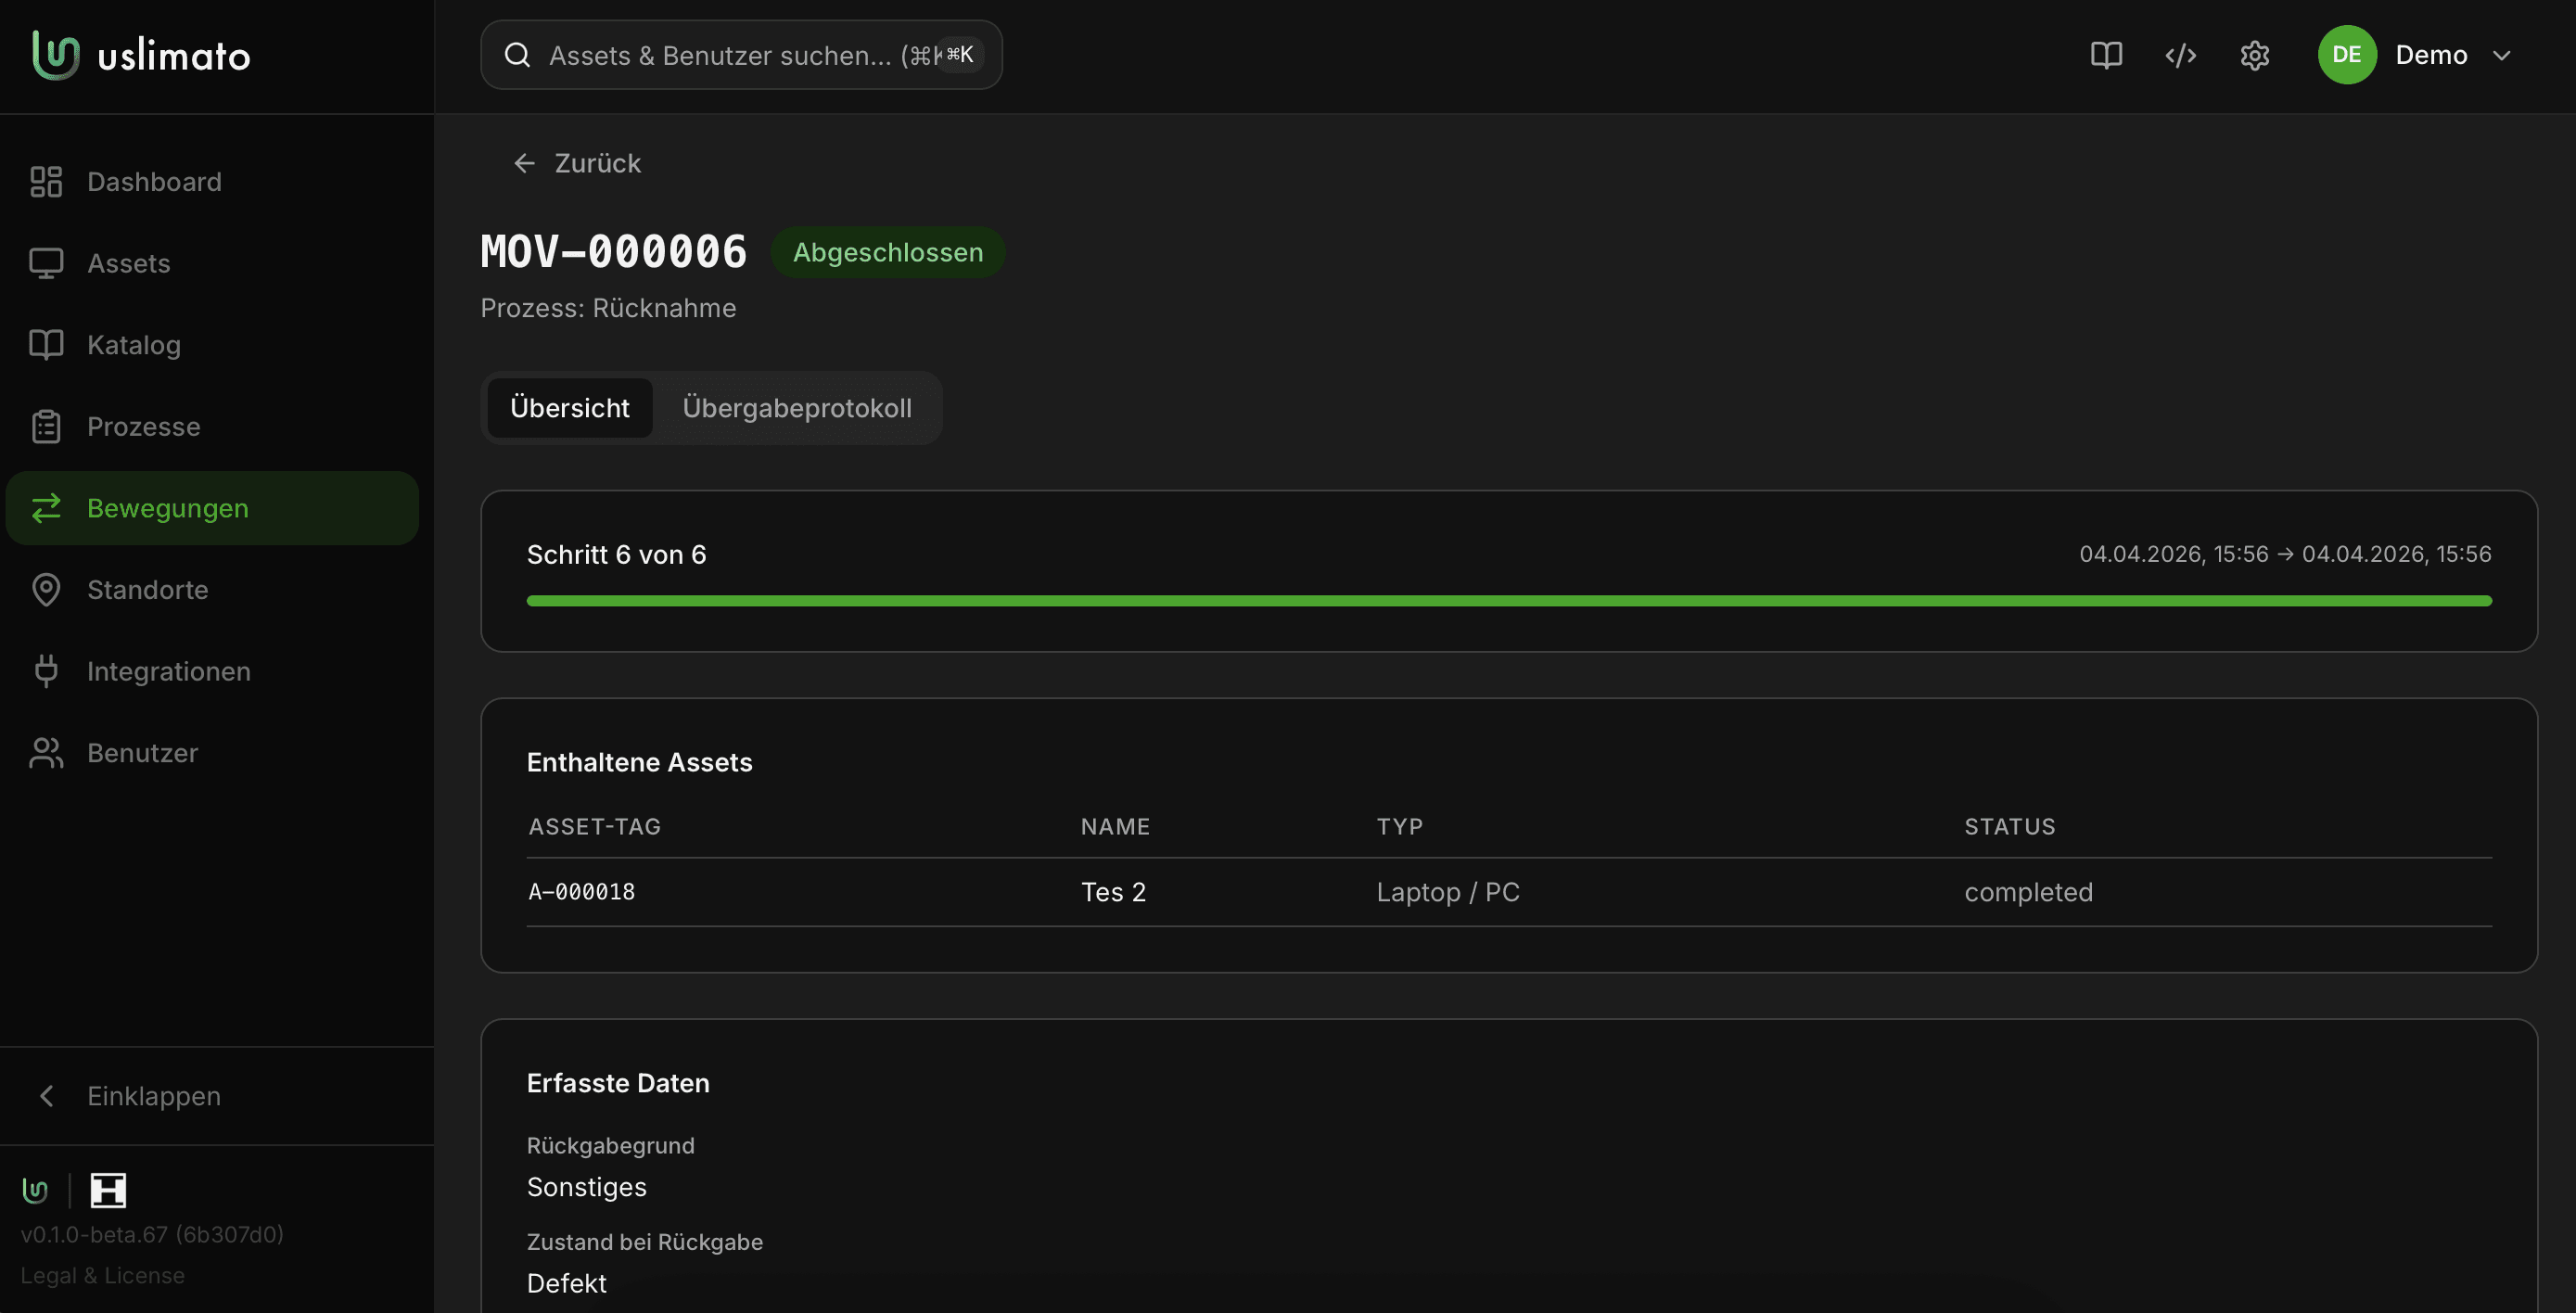Click the white H logo in sidebar footer
Viewport: 2576px width, 1313px height.
(108, 1190)
